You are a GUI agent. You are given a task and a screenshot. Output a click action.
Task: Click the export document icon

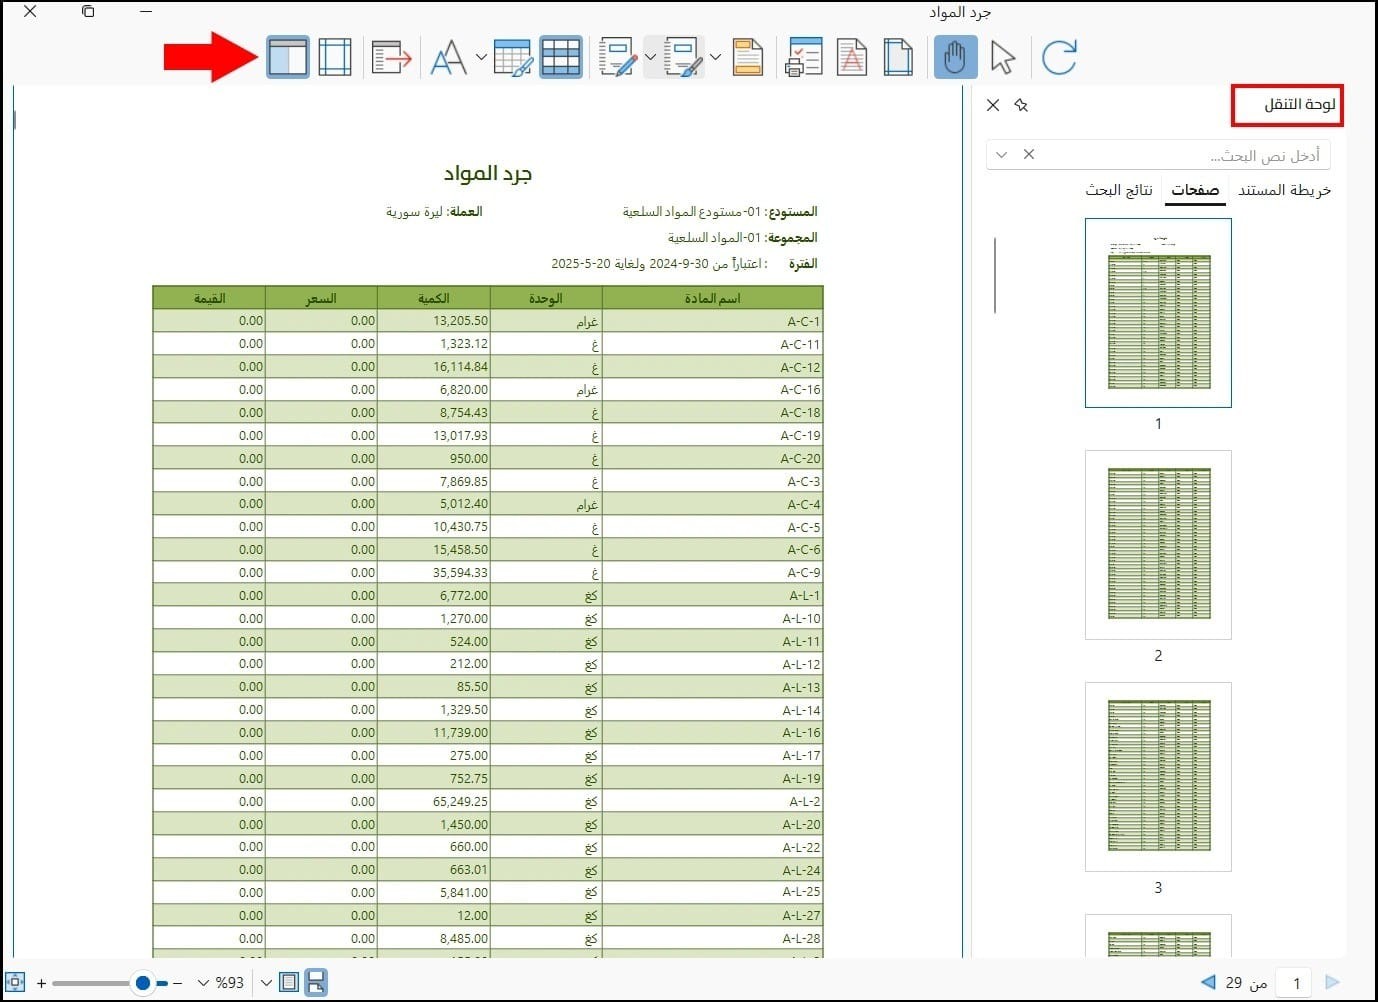[391, 57]
